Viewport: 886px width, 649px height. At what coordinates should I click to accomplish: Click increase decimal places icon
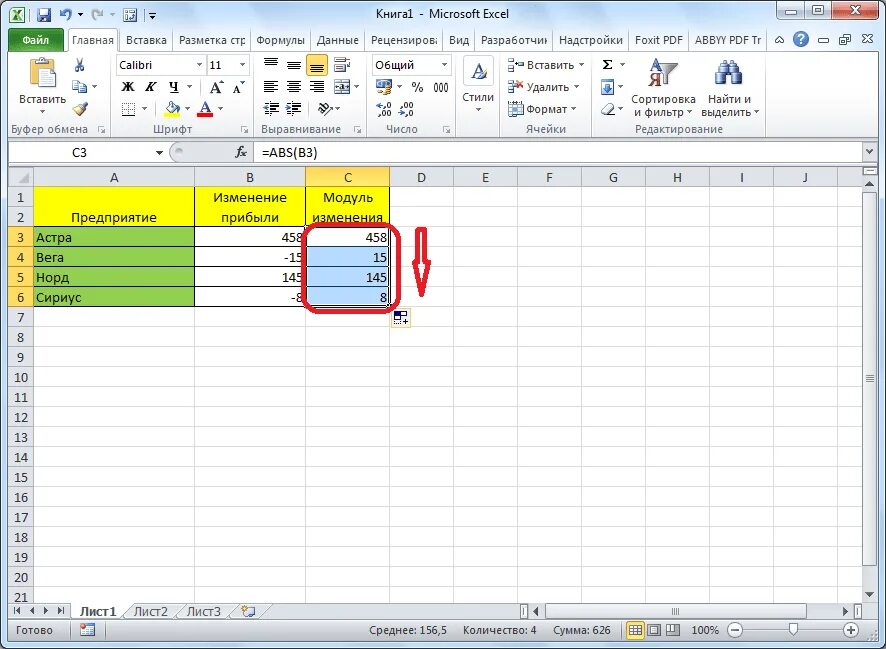tap(384, 109)
